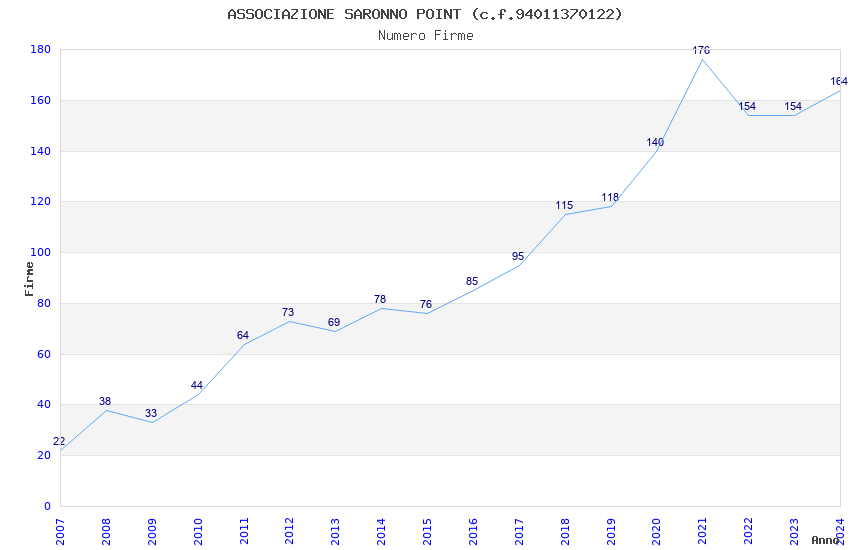Screen dimensions: 850x550
Task: Click the x-axis year 2011
Action: tap(244, 531)
